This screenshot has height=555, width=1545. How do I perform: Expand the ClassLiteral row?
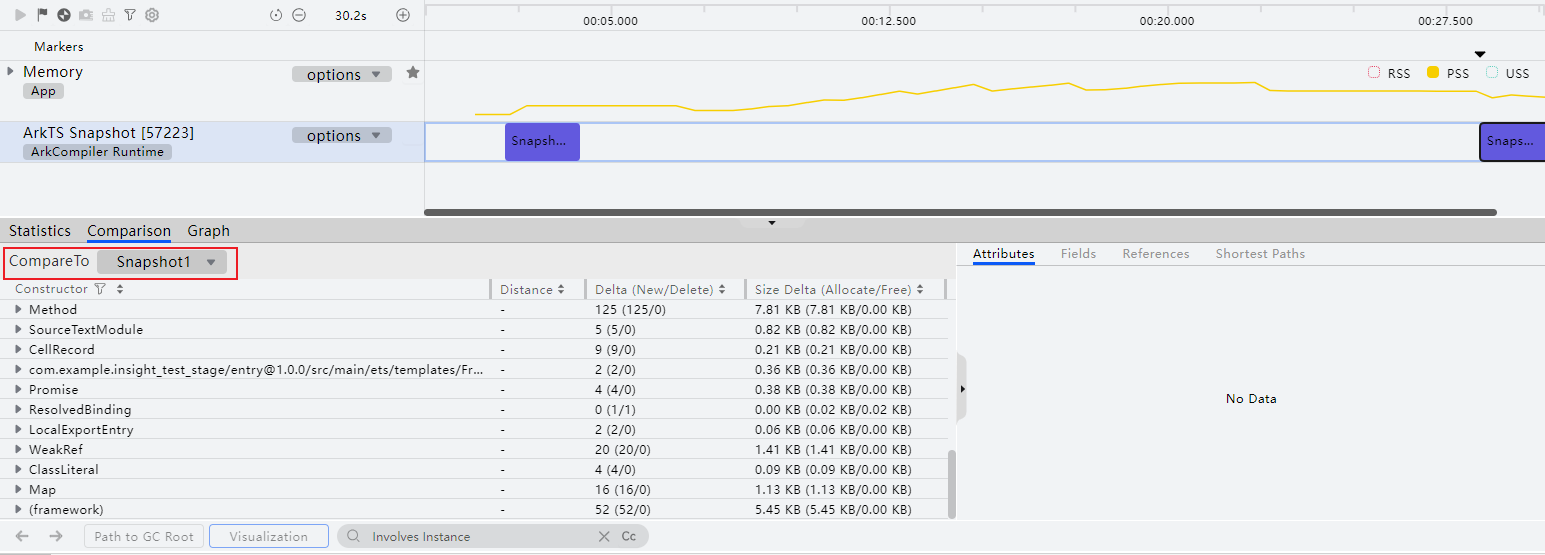pyautogui.click(x=18, y=470)
